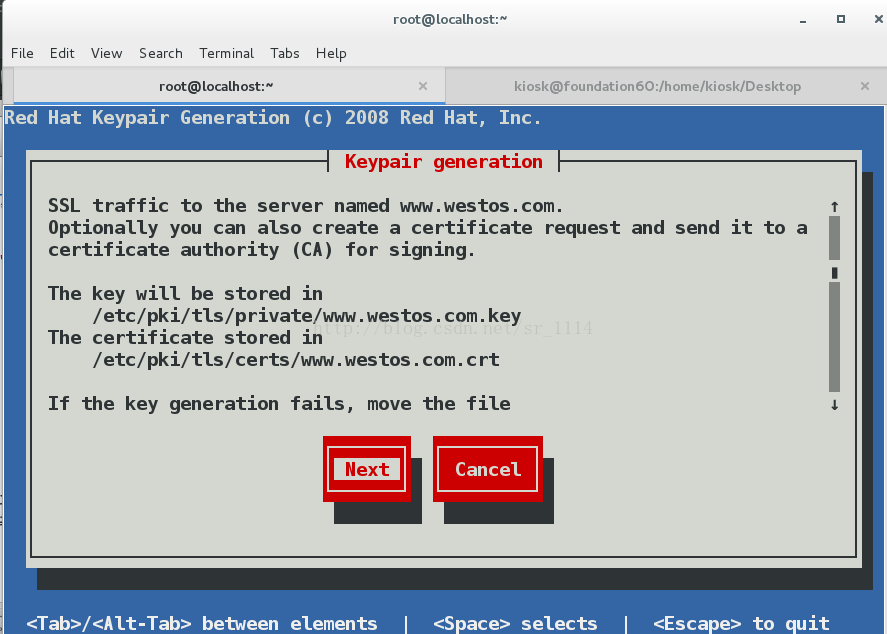Open the Tabs menu
887x634 pixels.
coord(285,53)
